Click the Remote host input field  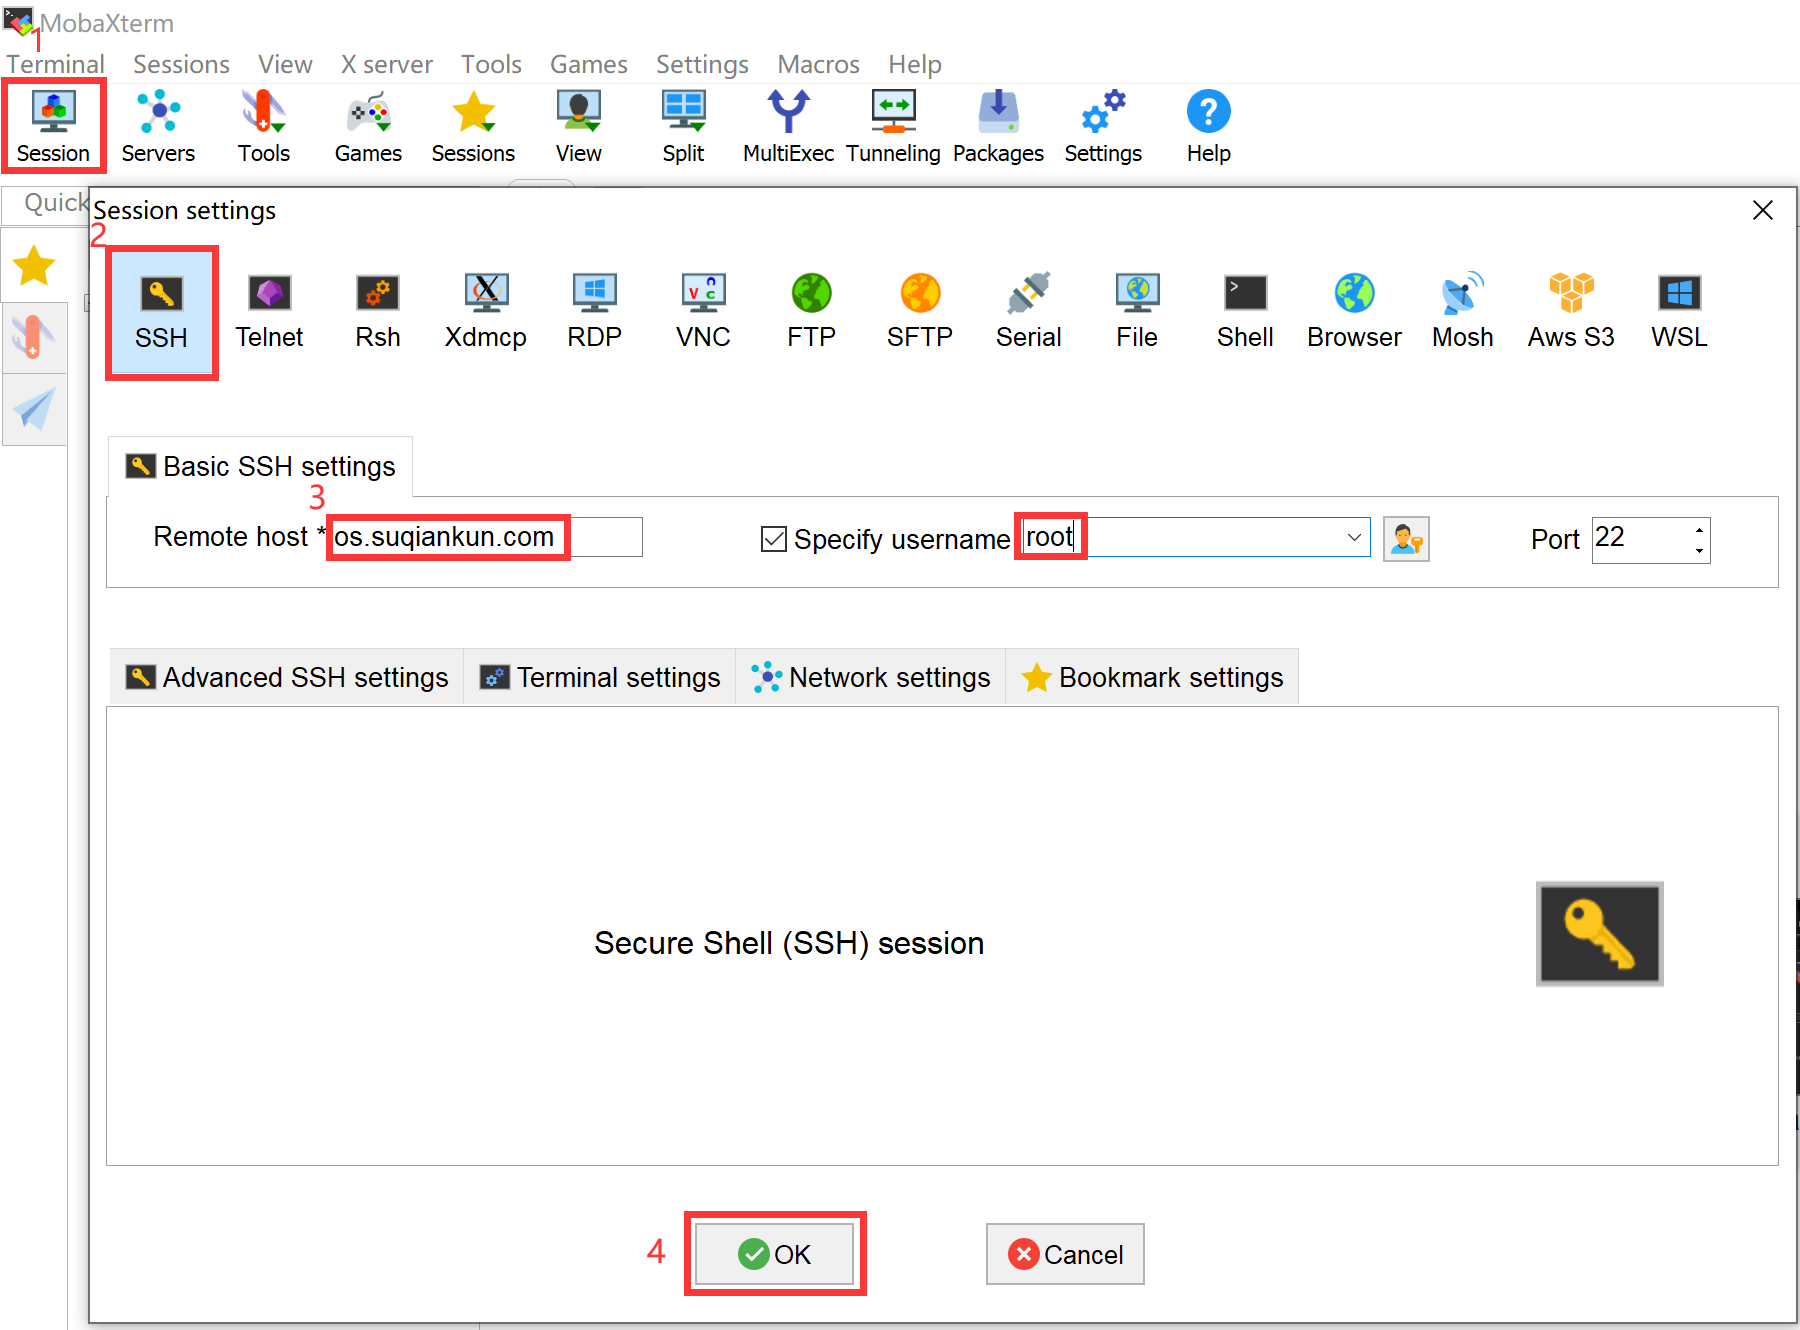487,538
